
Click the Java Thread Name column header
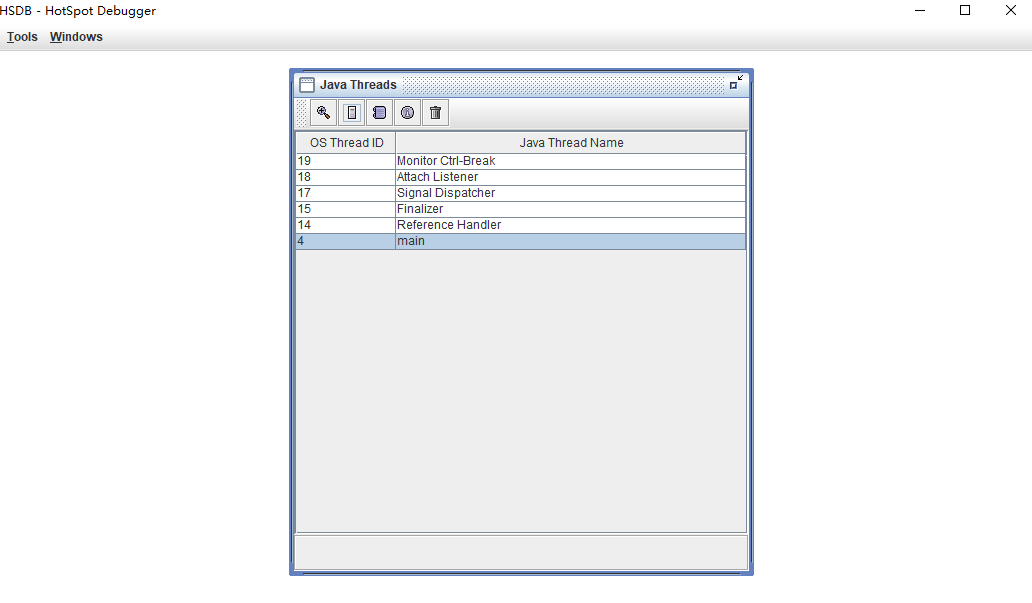(571, 143)
